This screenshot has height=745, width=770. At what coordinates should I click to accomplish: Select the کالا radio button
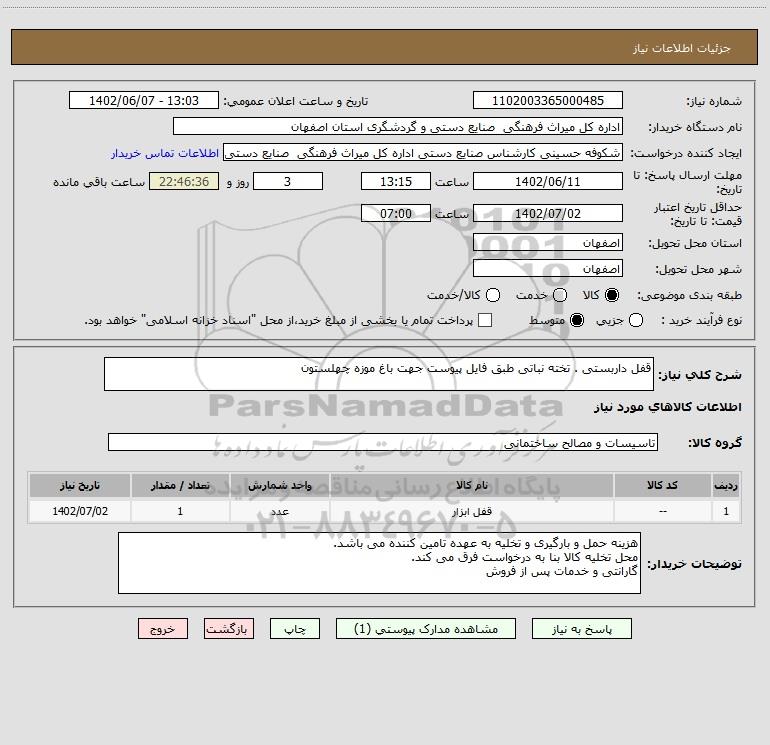612,295
